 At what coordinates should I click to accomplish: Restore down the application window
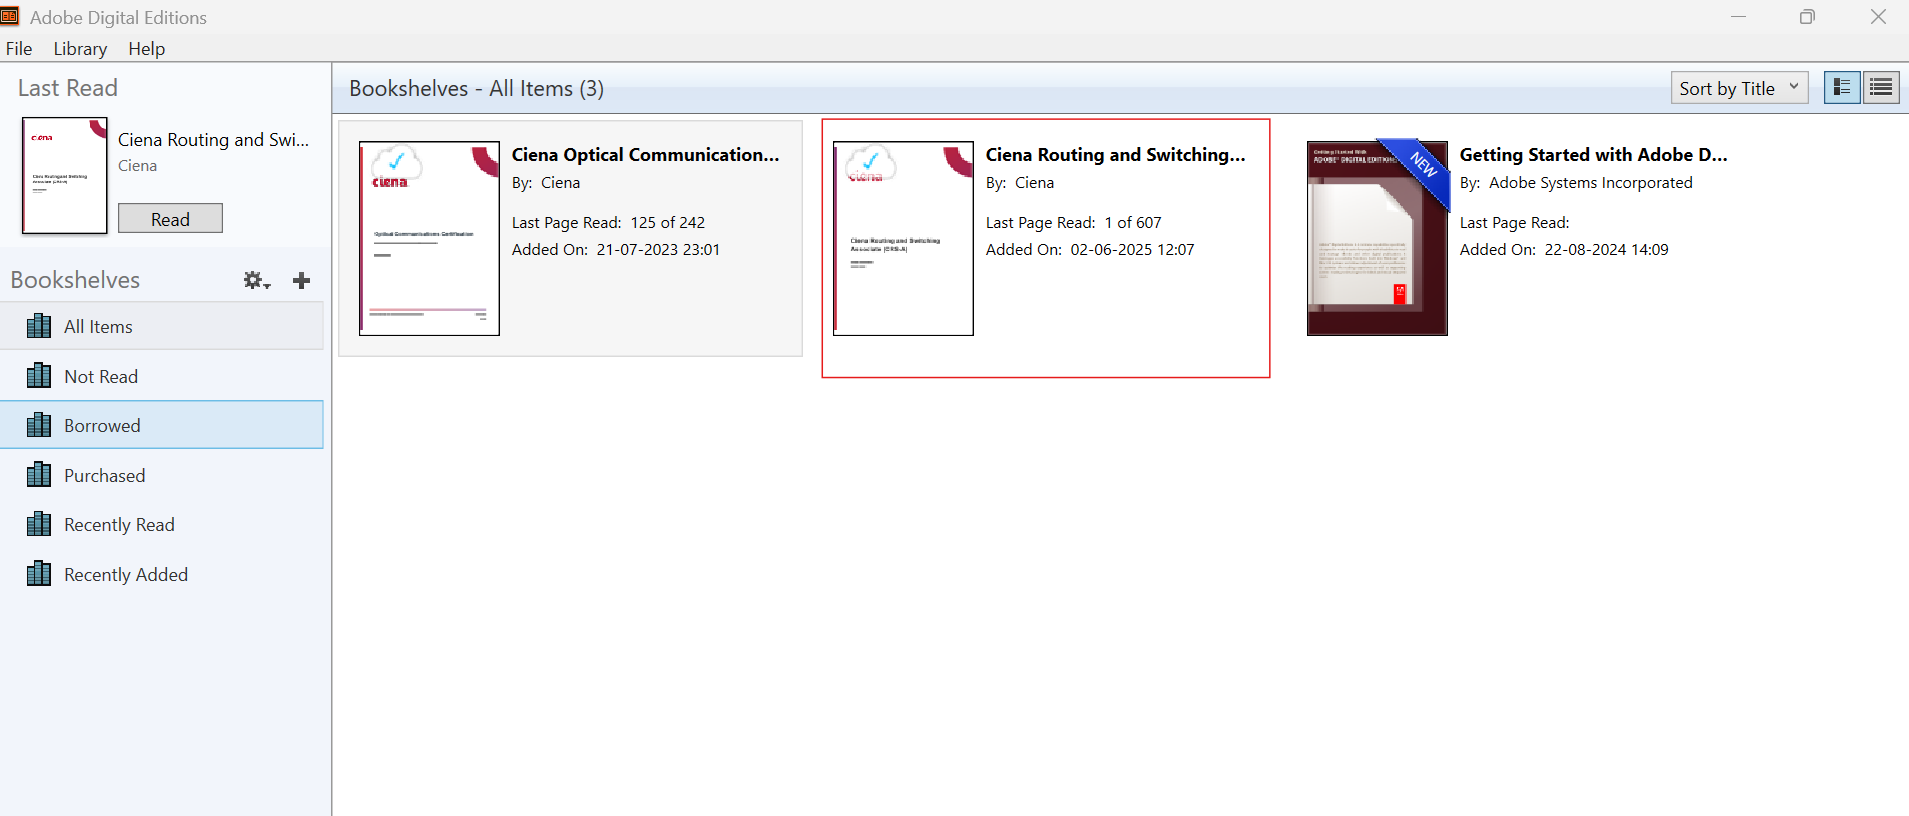(1807, 17)
